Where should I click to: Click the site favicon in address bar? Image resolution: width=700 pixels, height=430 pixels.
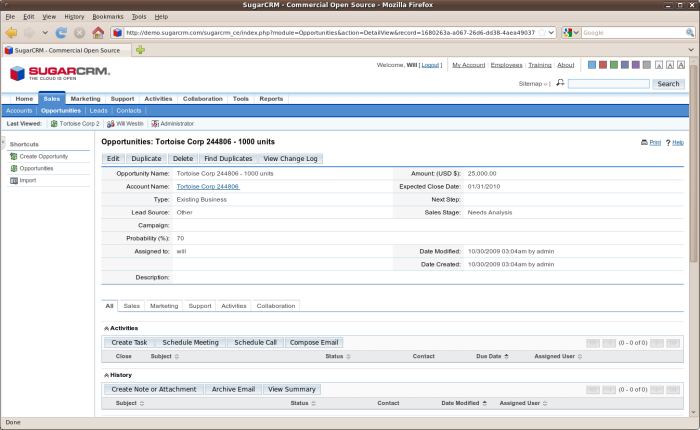117,33
